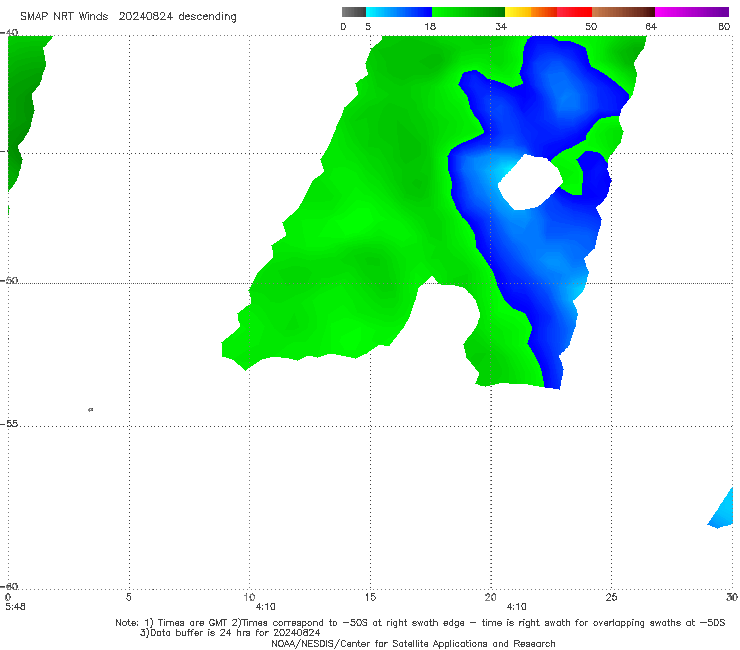The image size is (740, 650).
Task: Click the latitude label '-55'
Action: (x=9, y=423)
